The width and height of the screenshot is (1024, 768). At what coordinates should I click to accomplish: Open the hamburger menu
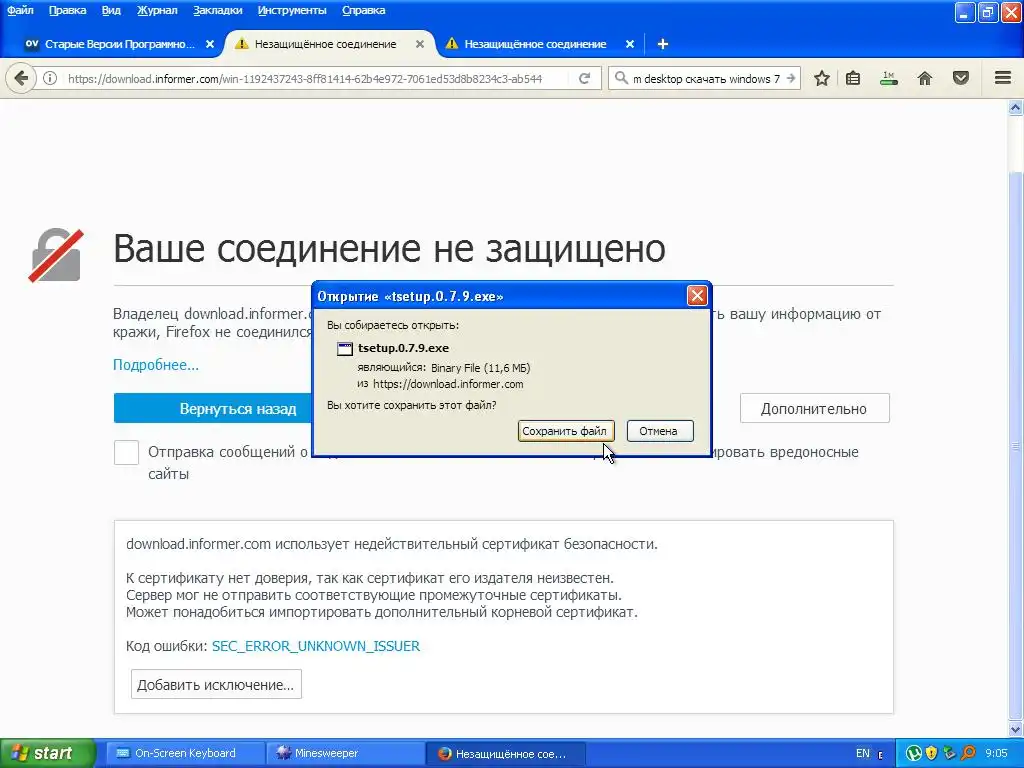[x=1003, y=78]
